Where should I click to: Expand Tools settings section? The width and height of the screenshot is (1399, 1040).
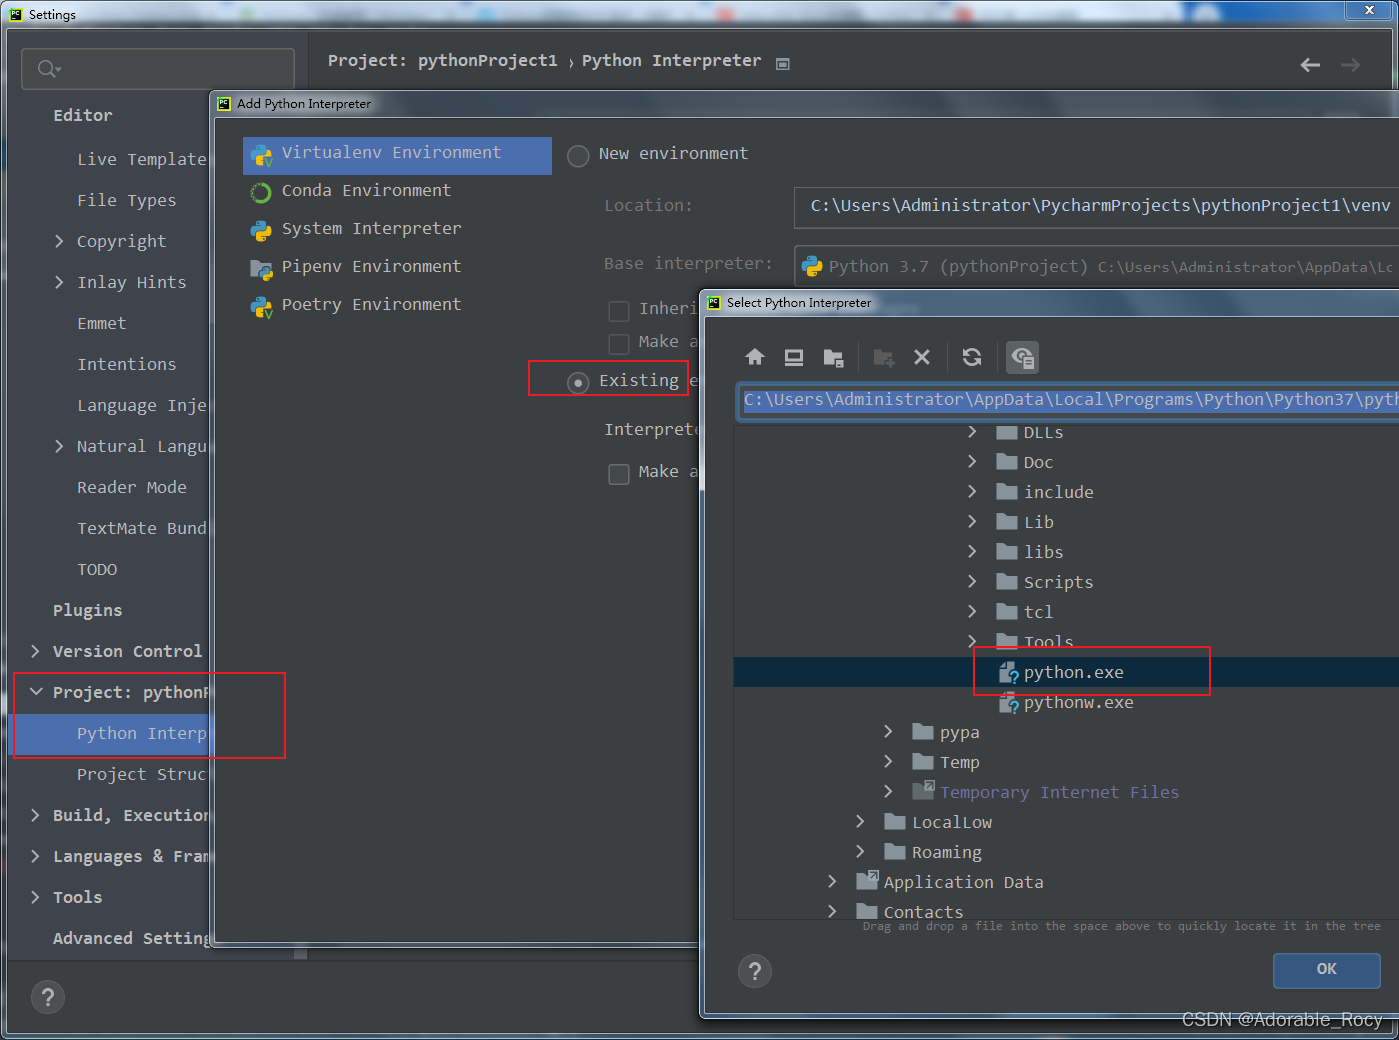pos(36,897)
